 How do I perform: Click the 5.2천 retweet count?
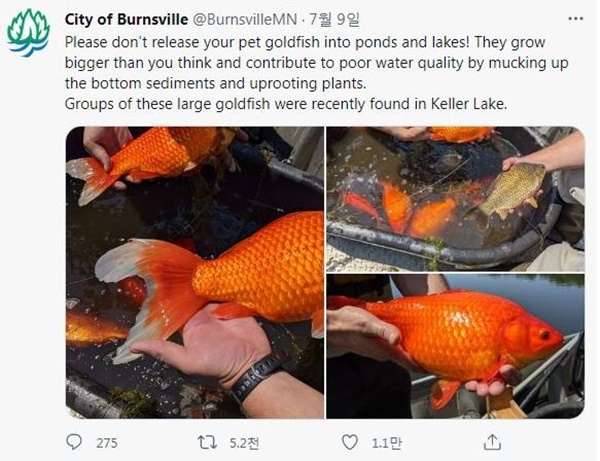click(244, 443)
